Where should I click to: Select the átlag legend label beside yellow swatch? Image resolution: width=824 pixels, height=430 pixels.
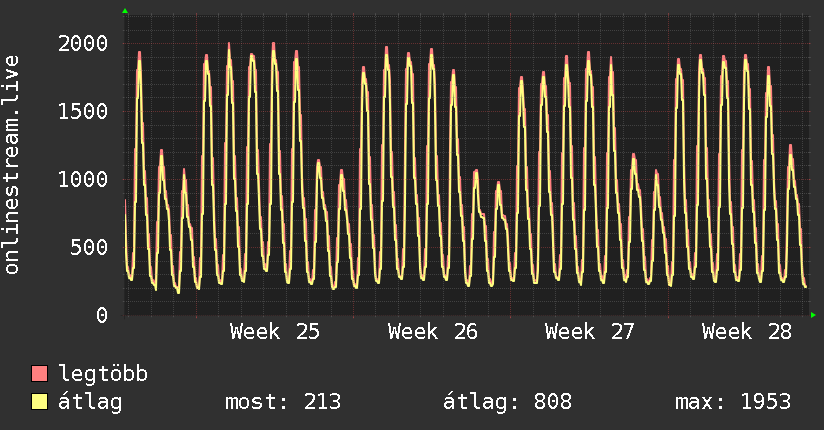pos(90,402)
